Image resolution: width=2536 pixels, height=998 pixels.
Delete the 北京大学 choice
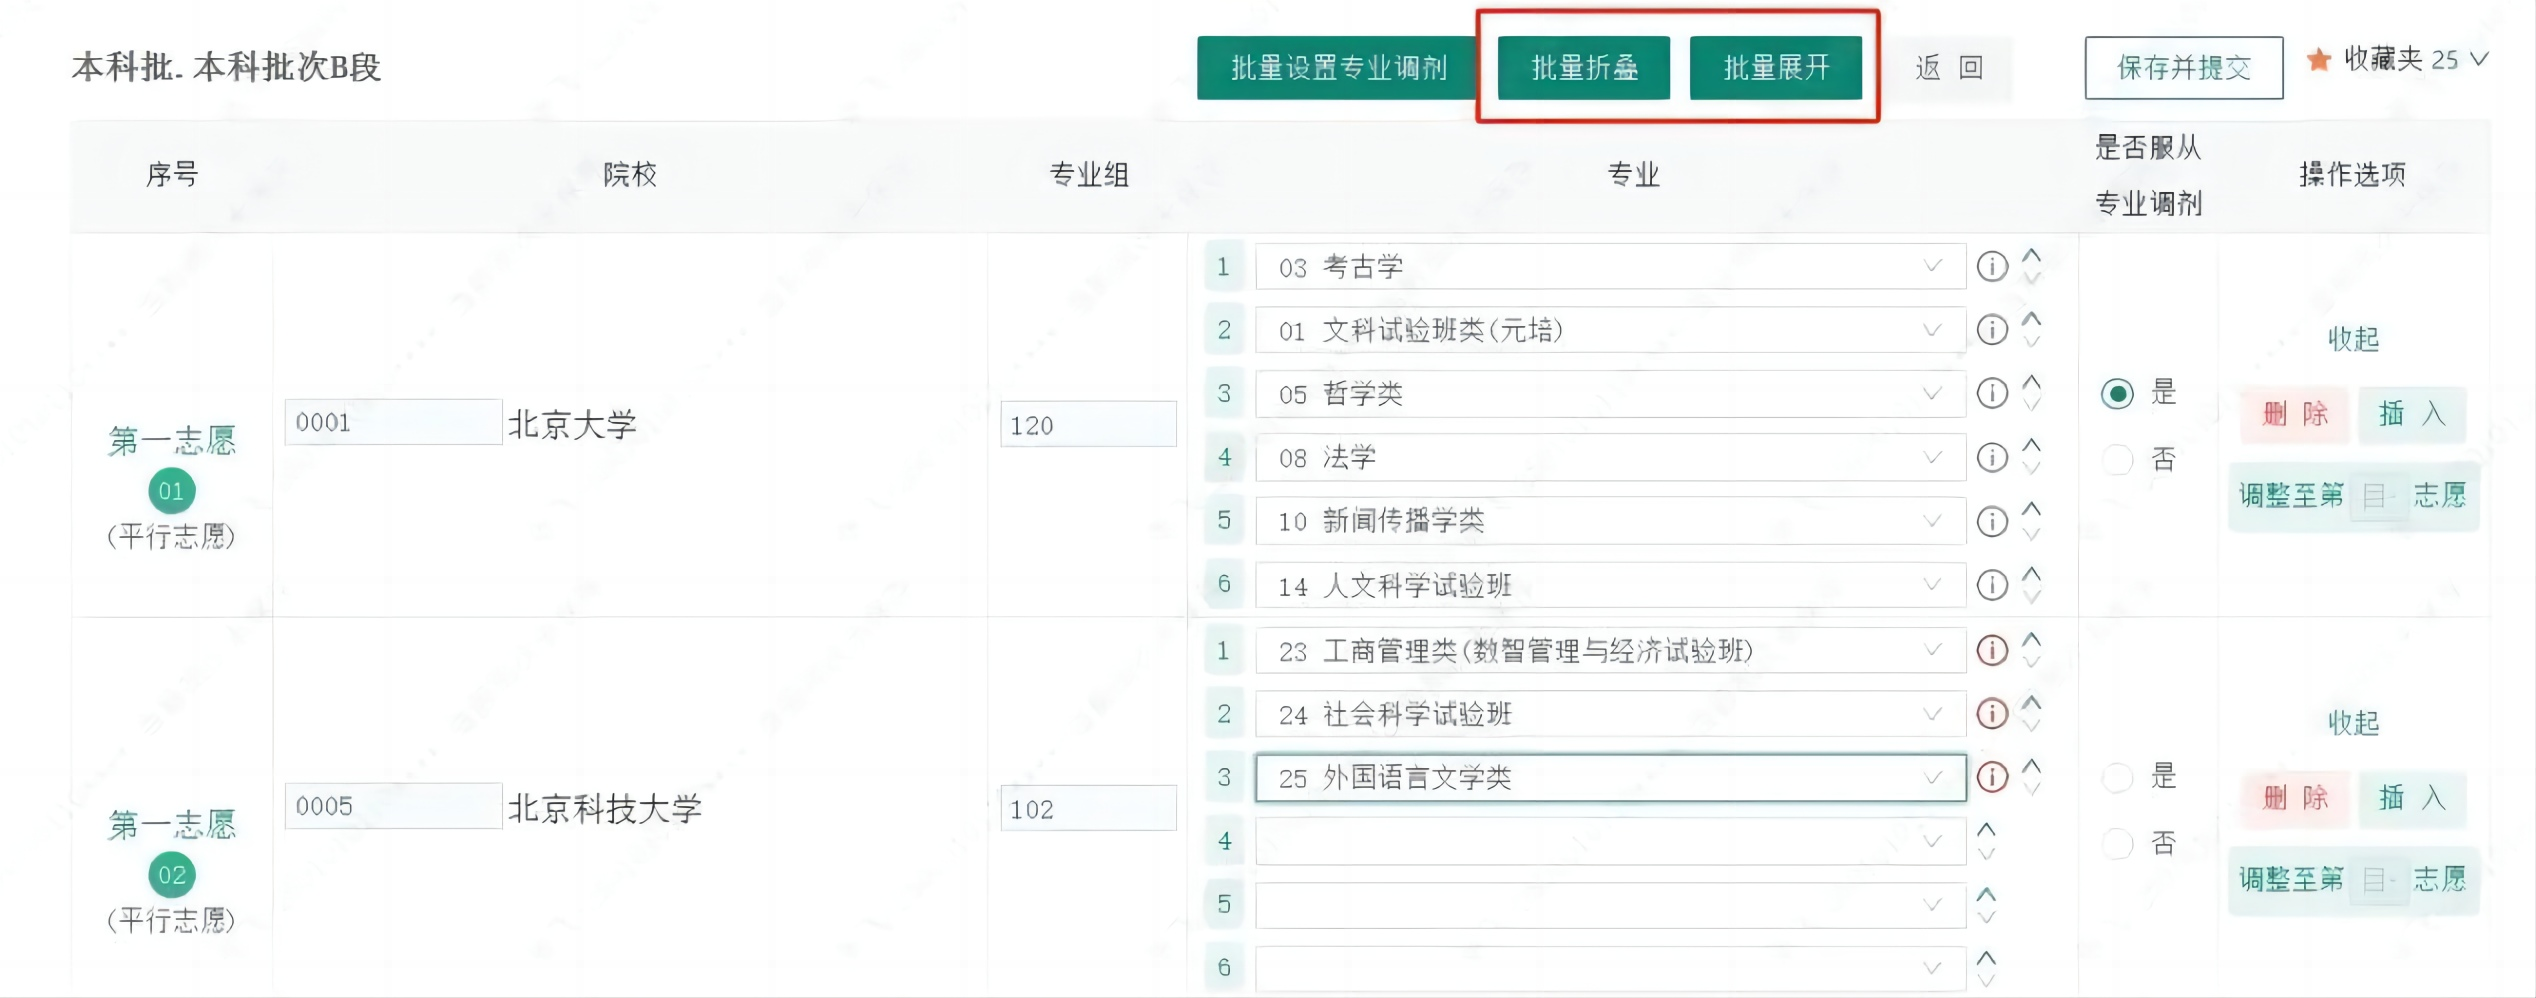(2295, 414)
